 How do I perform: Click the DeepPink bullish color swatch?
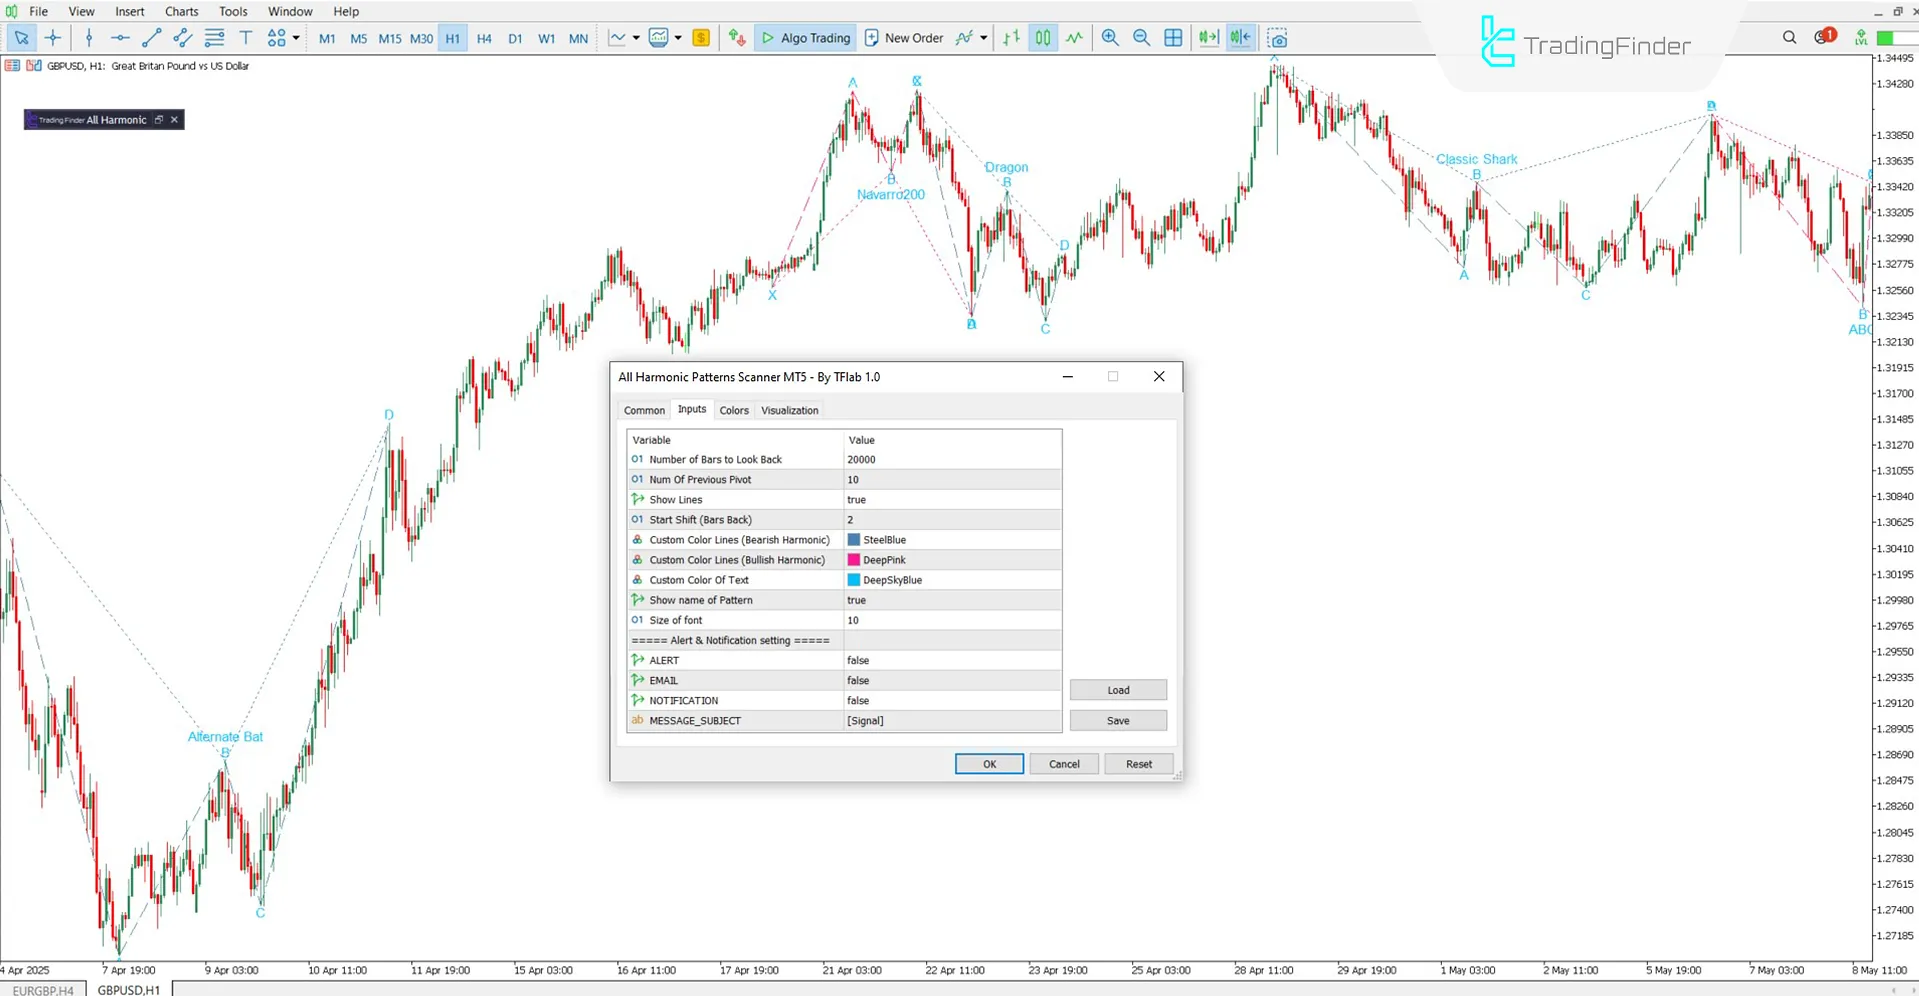(854, 560)
